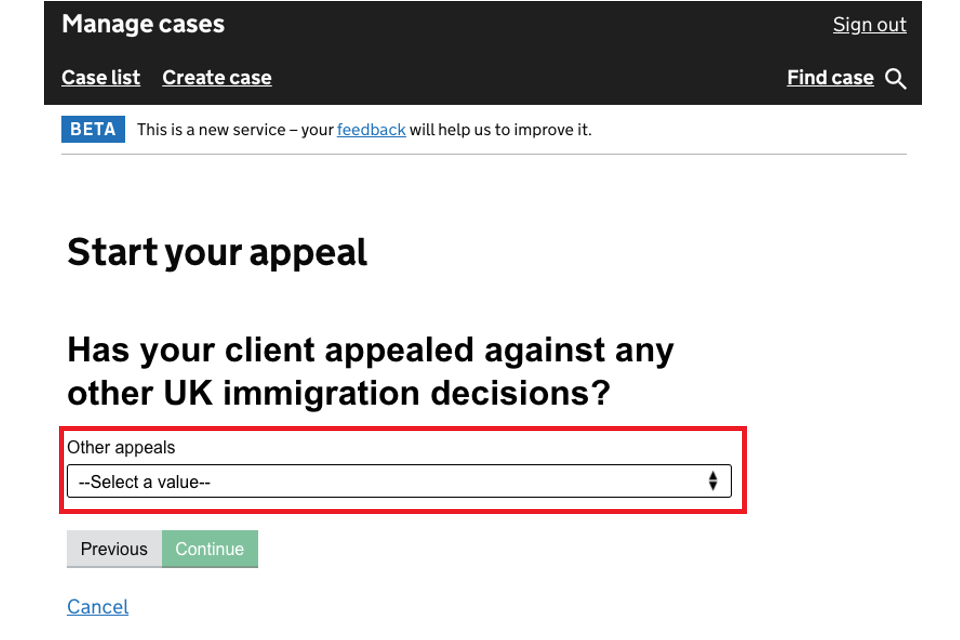
Task: Click the "other UK immigration decisions?" heading line
Action: (338, 393)
